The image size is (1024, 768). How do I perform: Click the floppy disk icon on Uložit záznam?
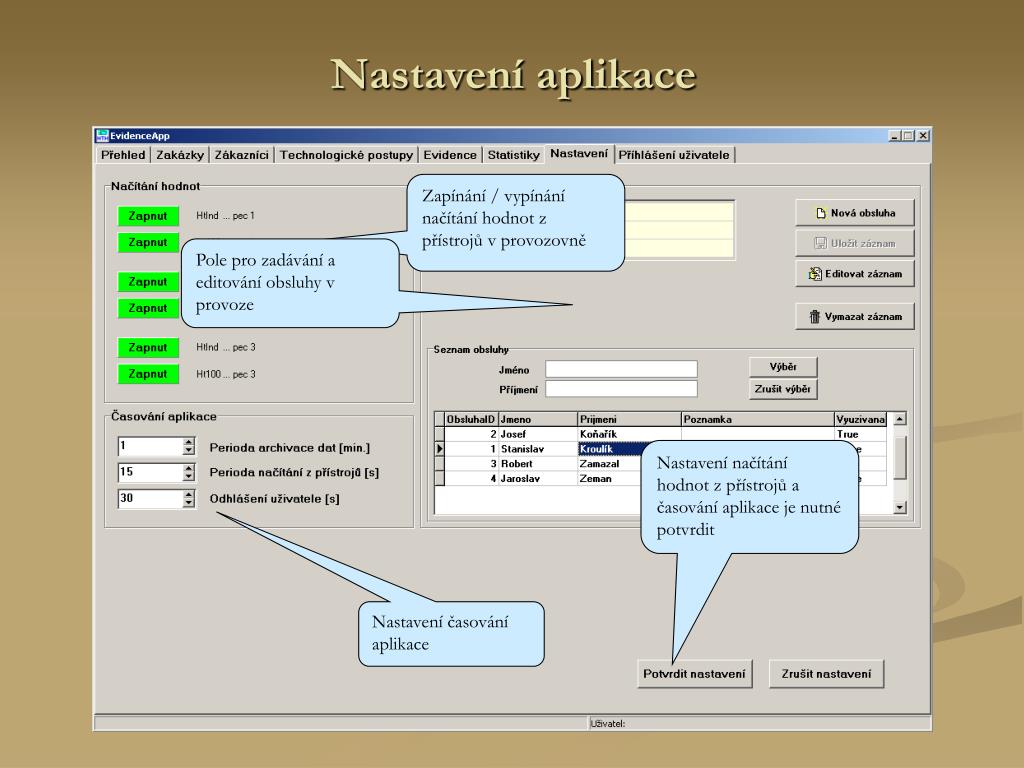[820, 243]
